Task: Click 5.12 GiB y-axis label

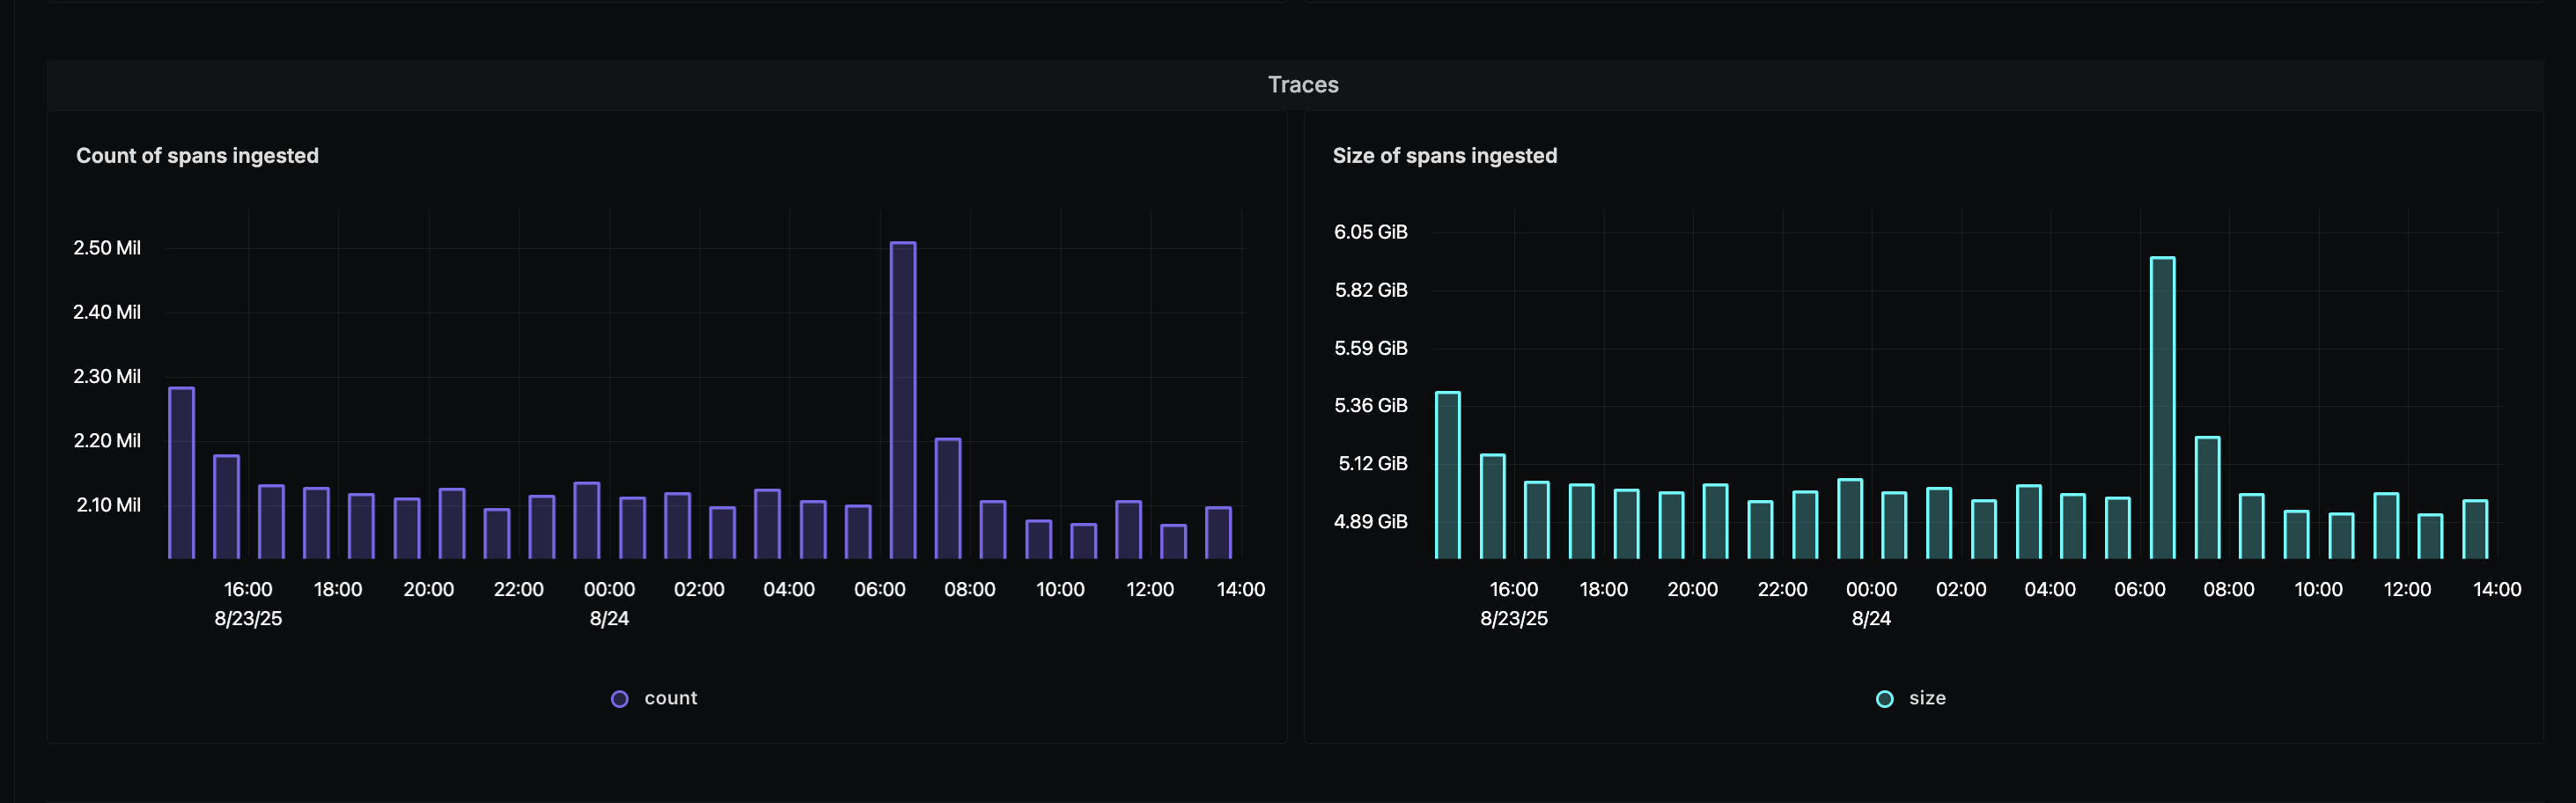Action: pos(1373,463)
